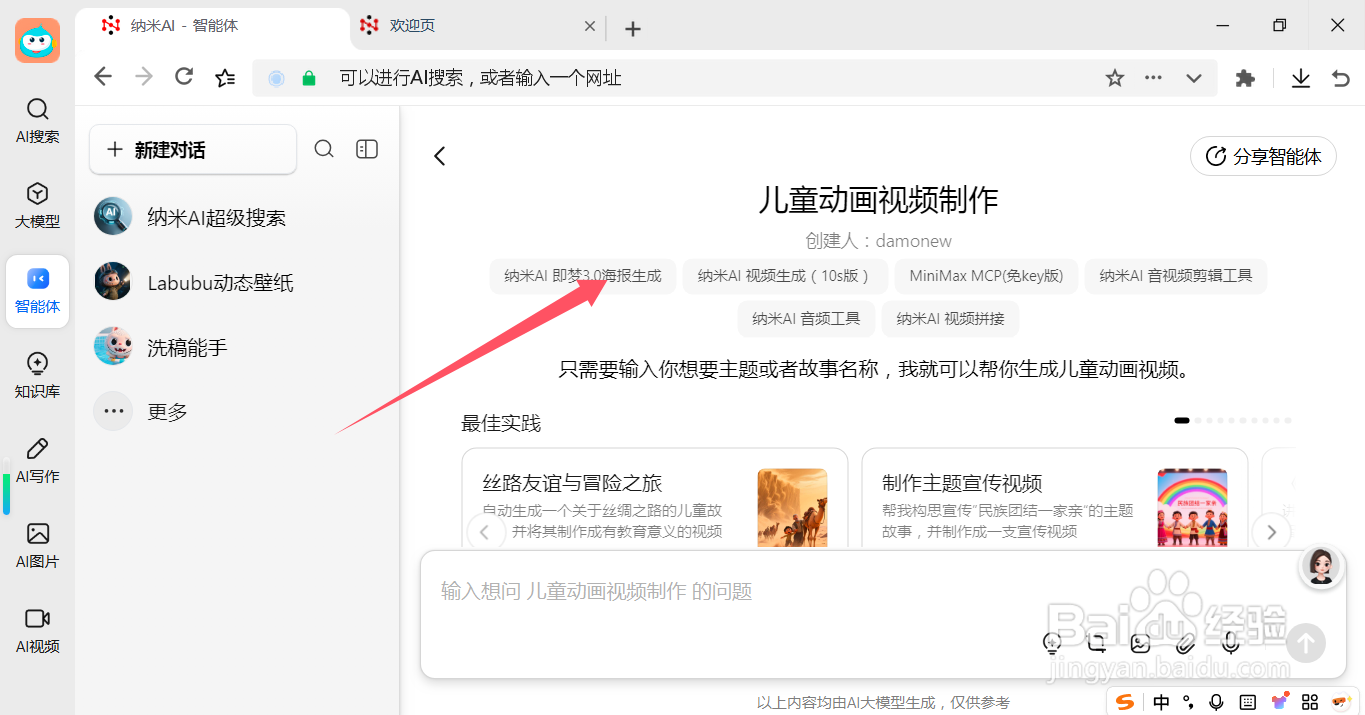Click the Sogou input method icon in taskbar
The height and width of the screenshot is (715, 1365).
click(x=1124, y=701)
